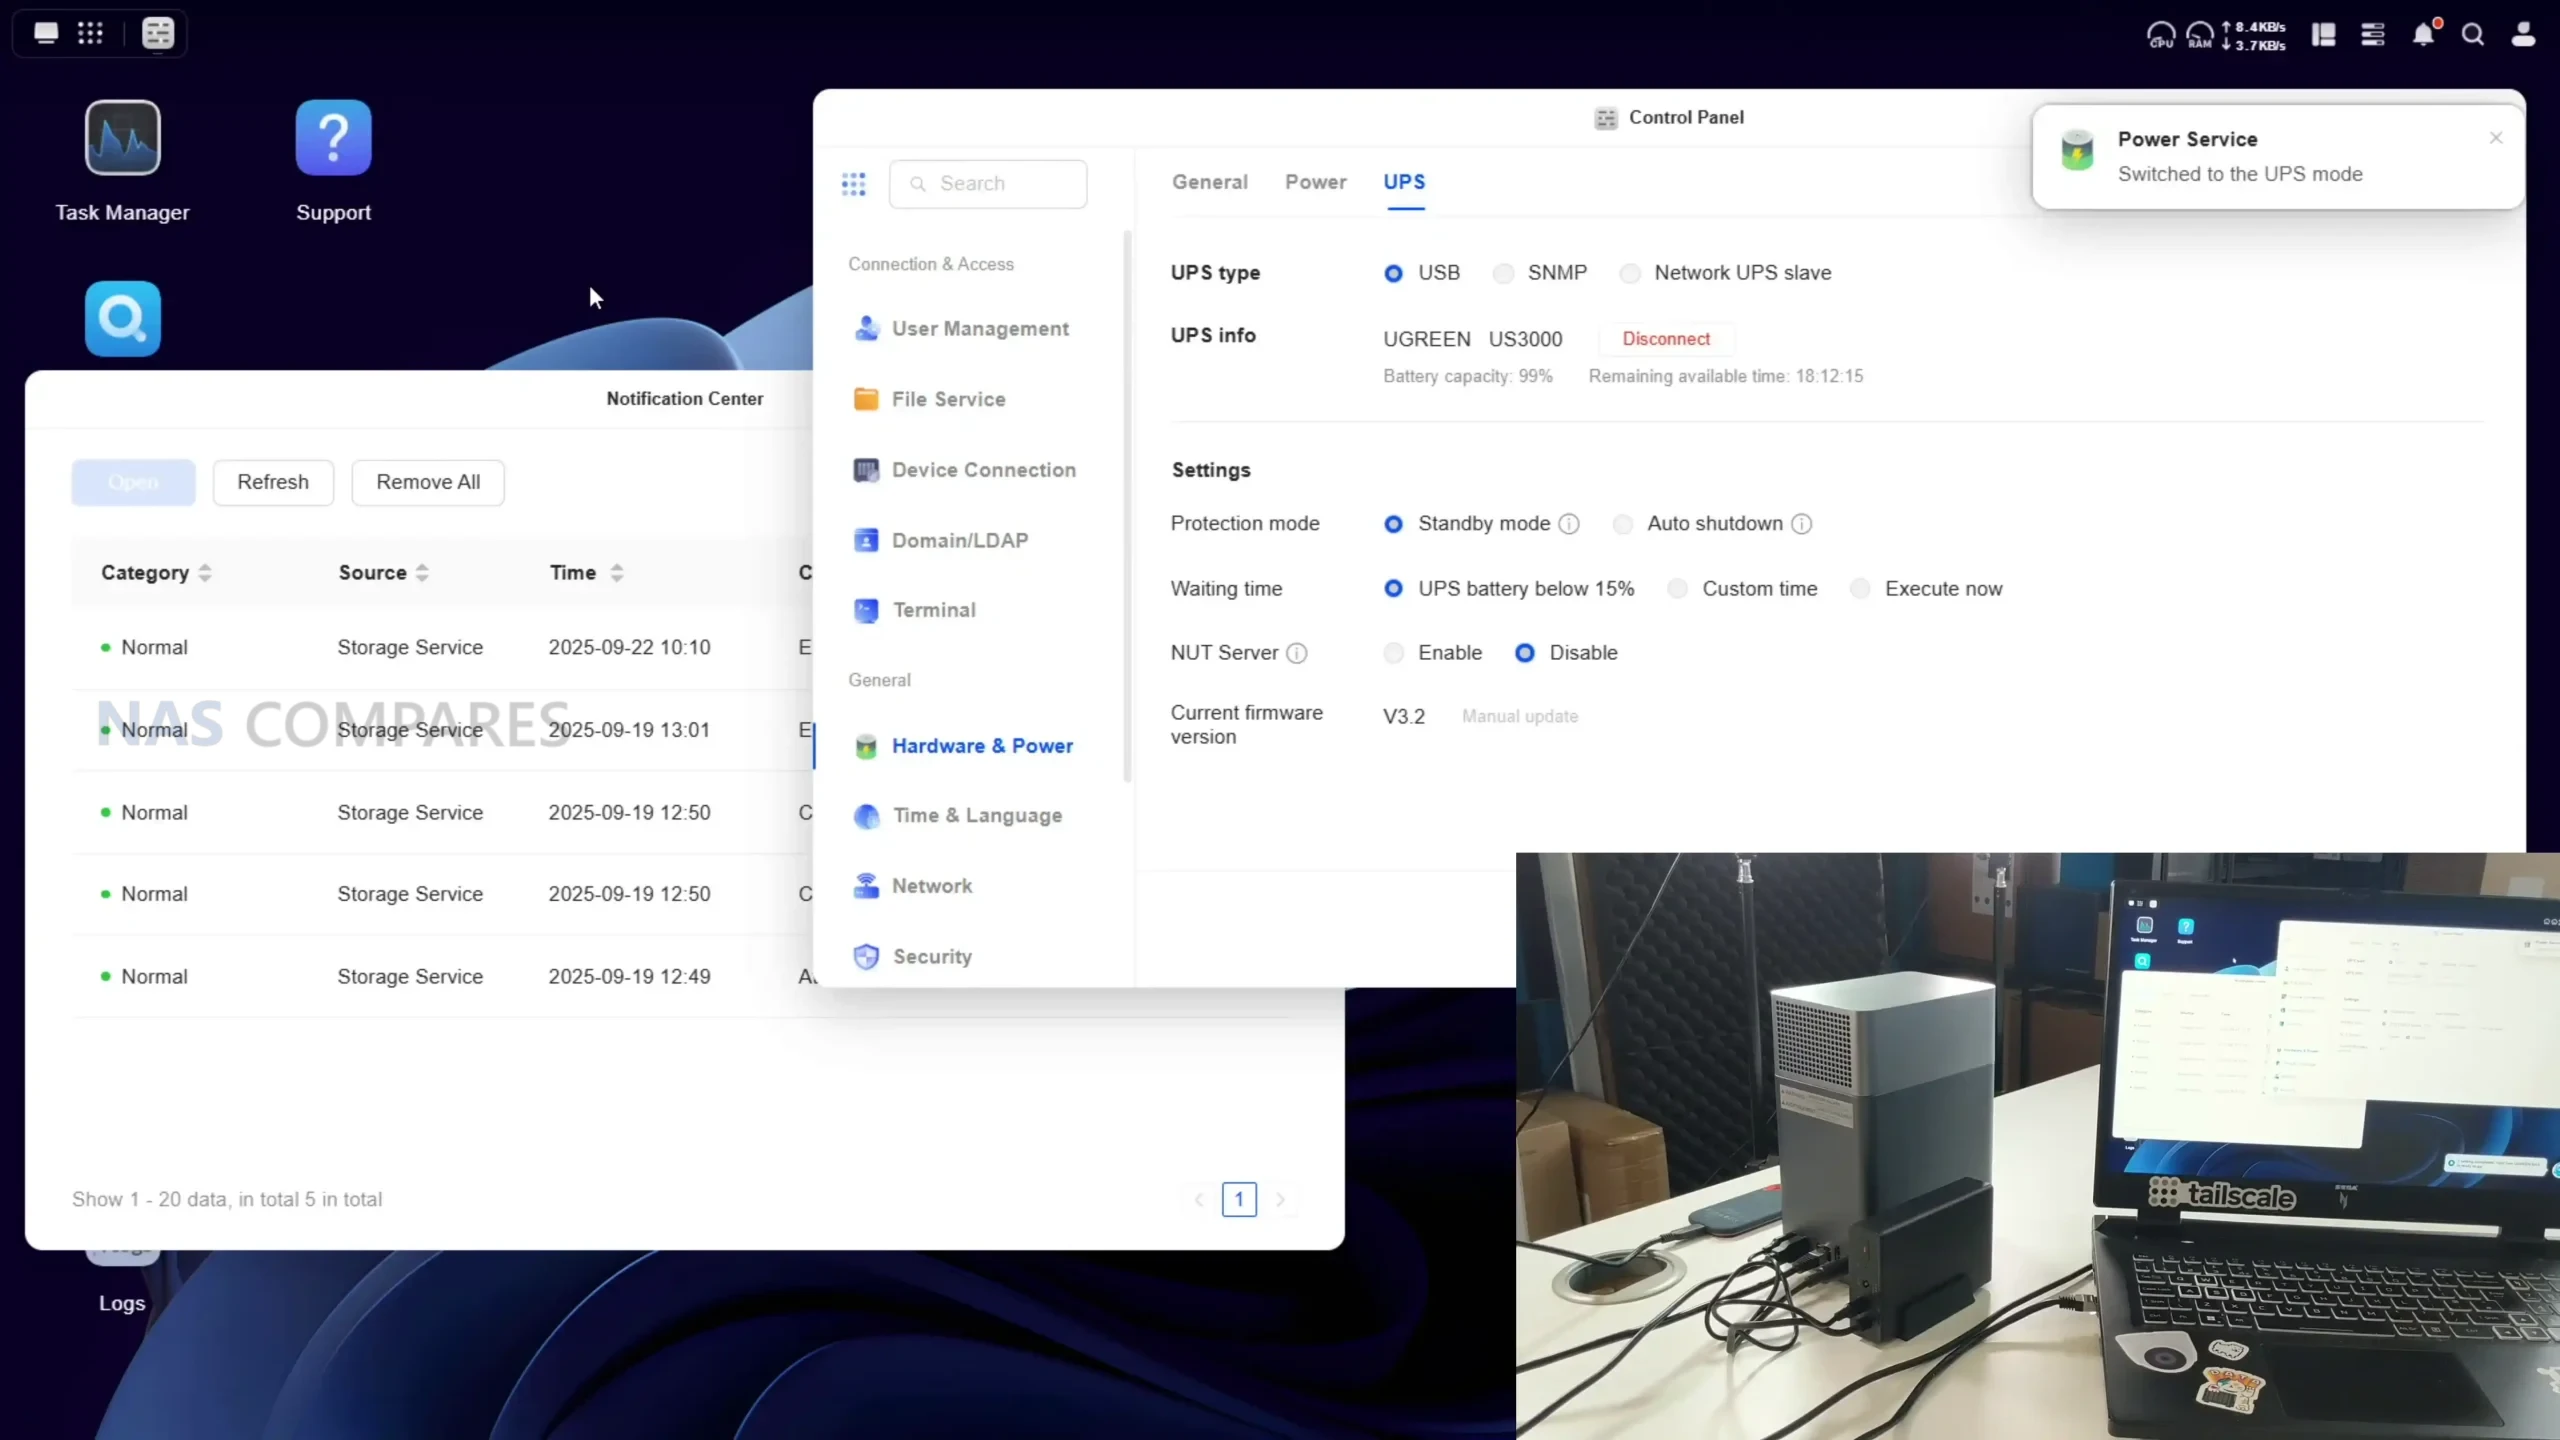The width and height of the screenshot is (2560, 1440).
Task: Select Auto shutdown protection mode
Action: pos(1623,524)
